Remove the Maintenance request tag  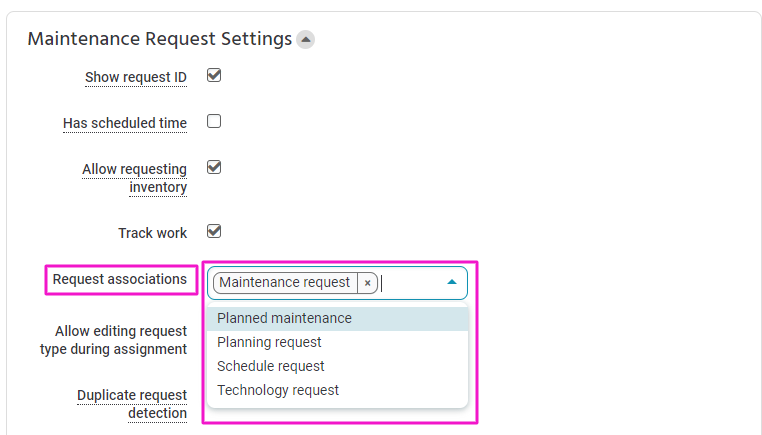(367, 283)
